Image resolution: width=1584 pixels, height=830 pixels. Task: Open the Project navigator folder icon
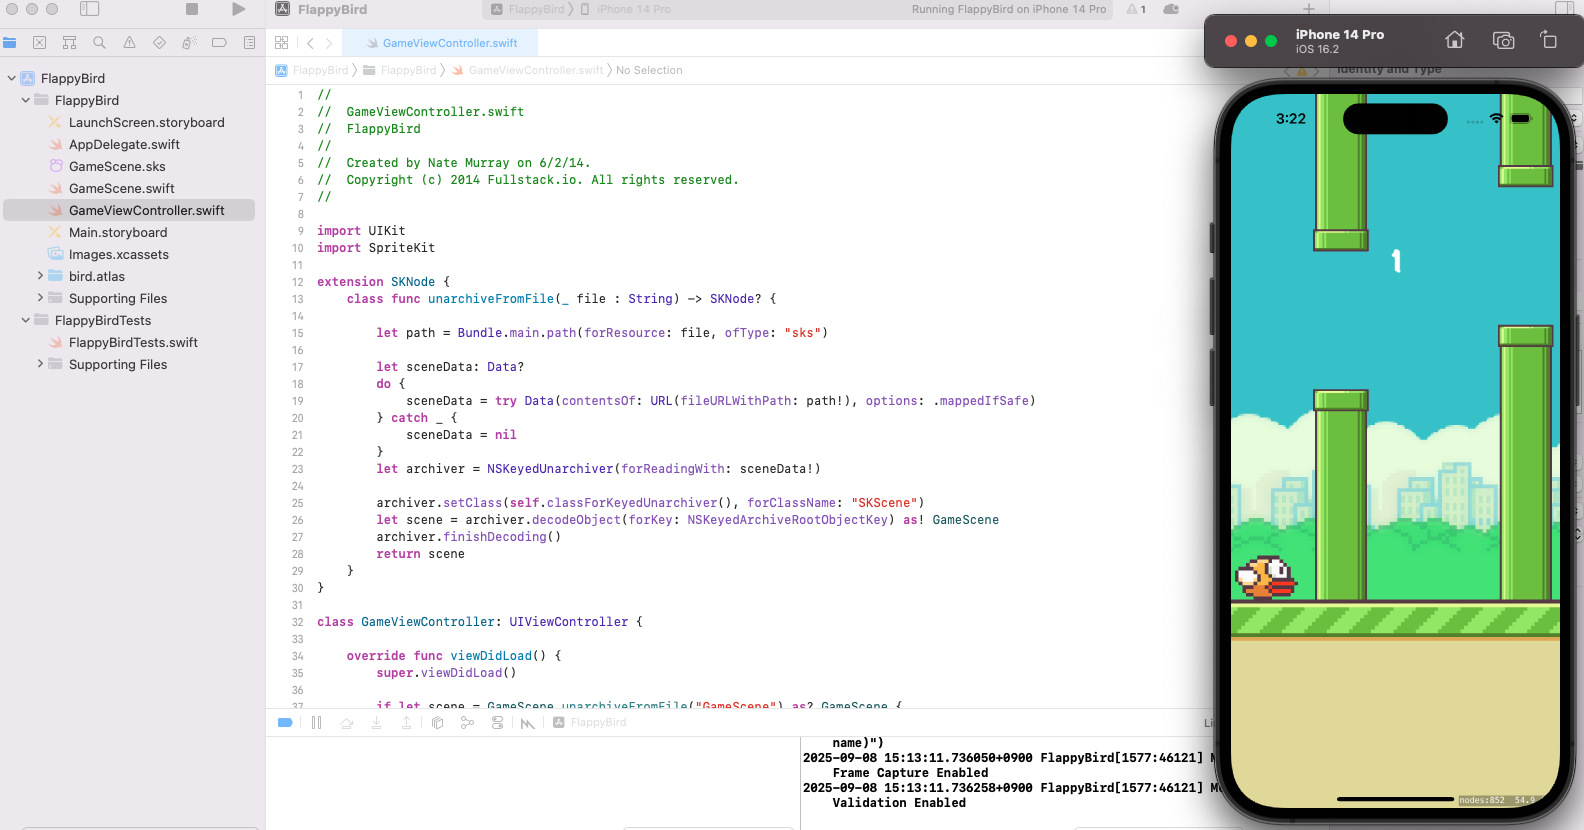pos(10,43)
